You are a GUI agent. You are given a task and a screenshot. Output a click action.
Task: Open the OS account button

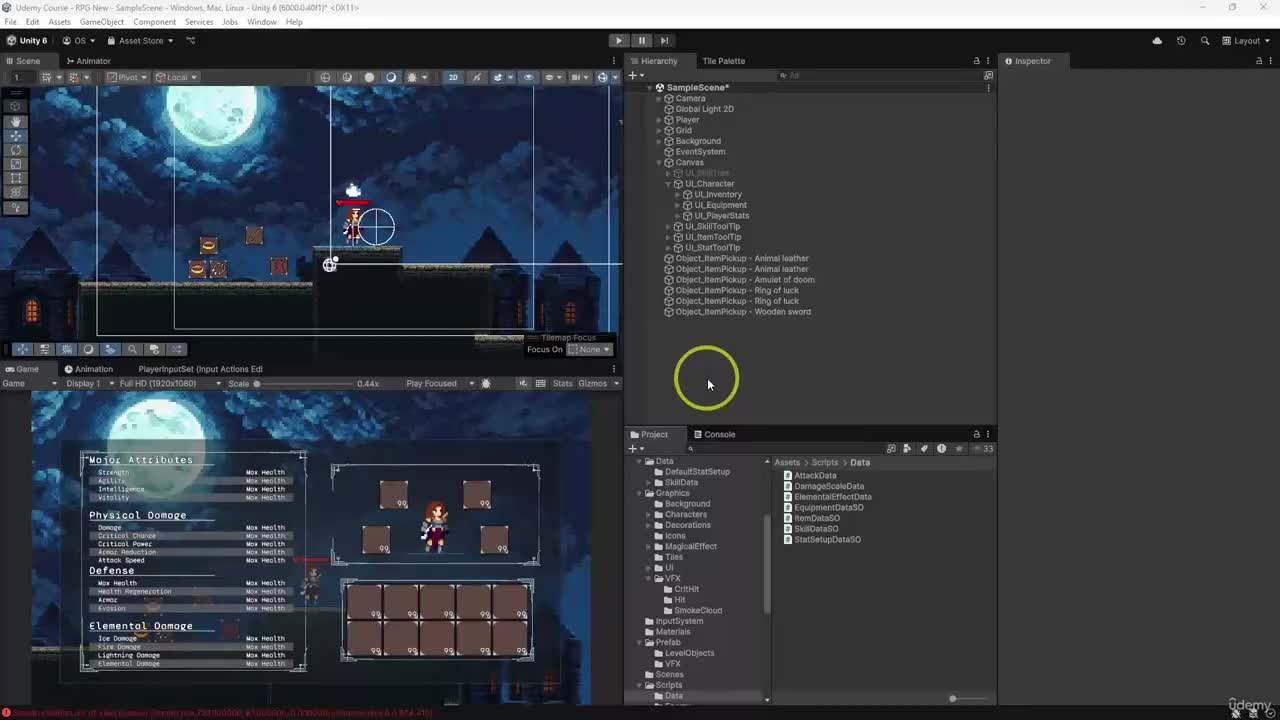(78, 41)
